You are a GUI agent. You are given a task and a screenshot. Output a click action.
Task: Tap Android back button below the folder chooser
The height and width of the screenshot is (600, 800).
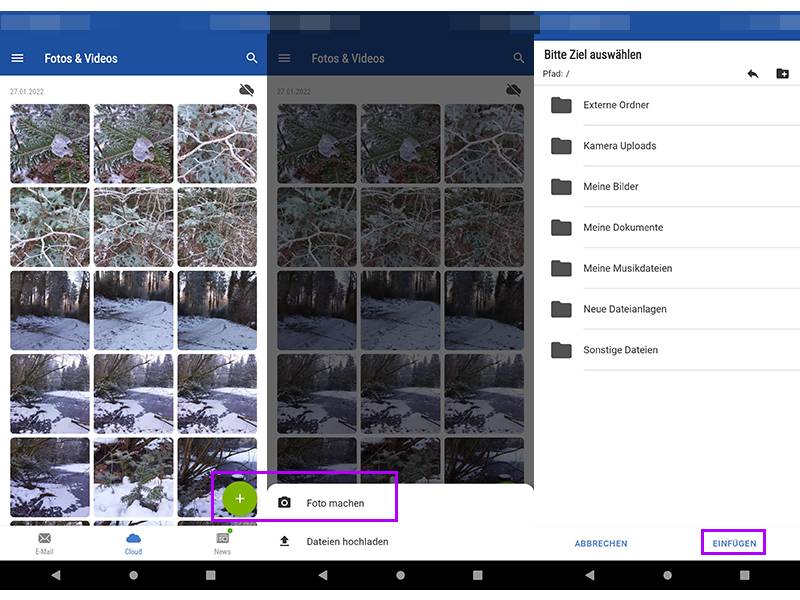[x=590, y=576]
